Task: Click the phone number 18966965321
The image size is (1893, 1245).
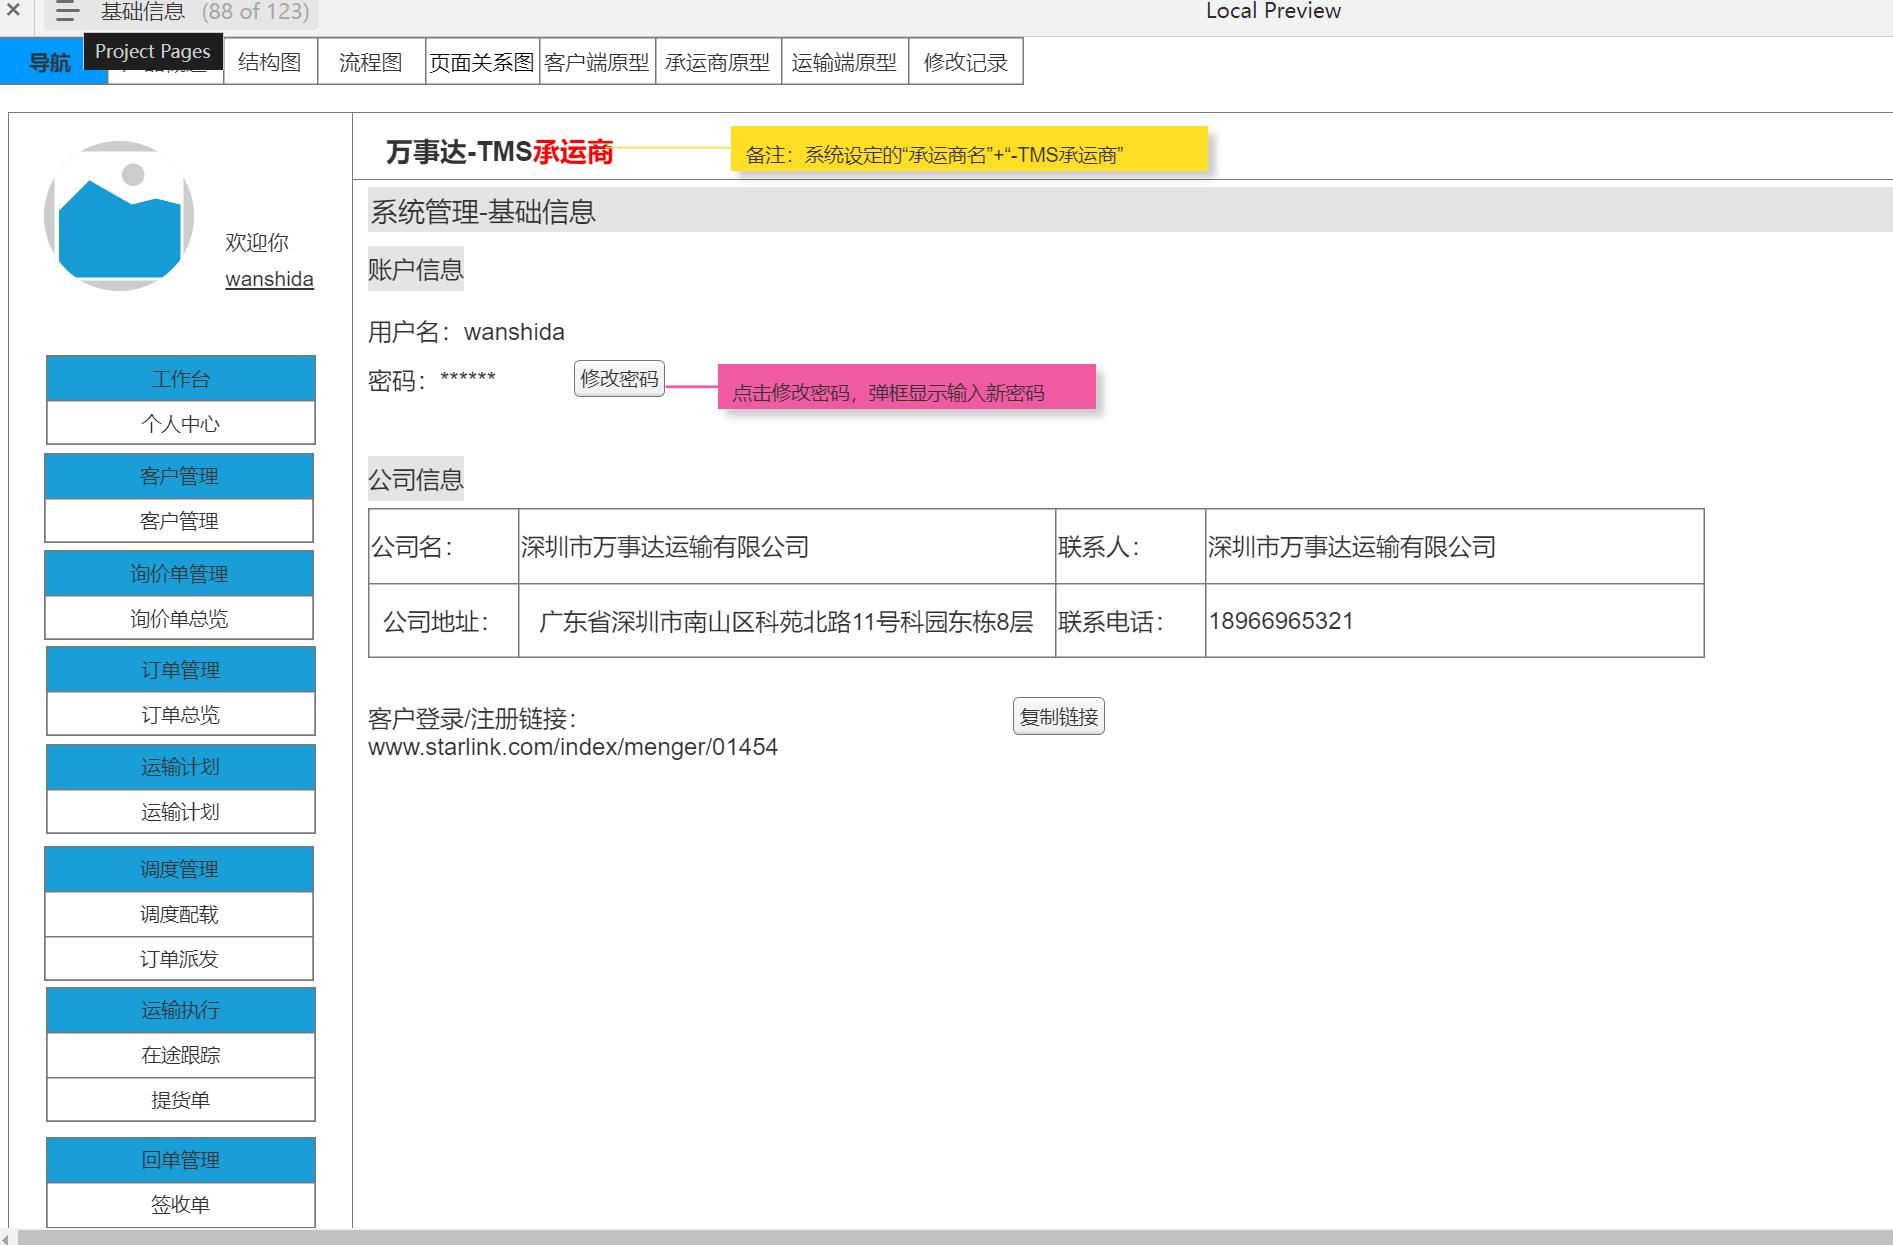Action: (x=1281, y=621)
